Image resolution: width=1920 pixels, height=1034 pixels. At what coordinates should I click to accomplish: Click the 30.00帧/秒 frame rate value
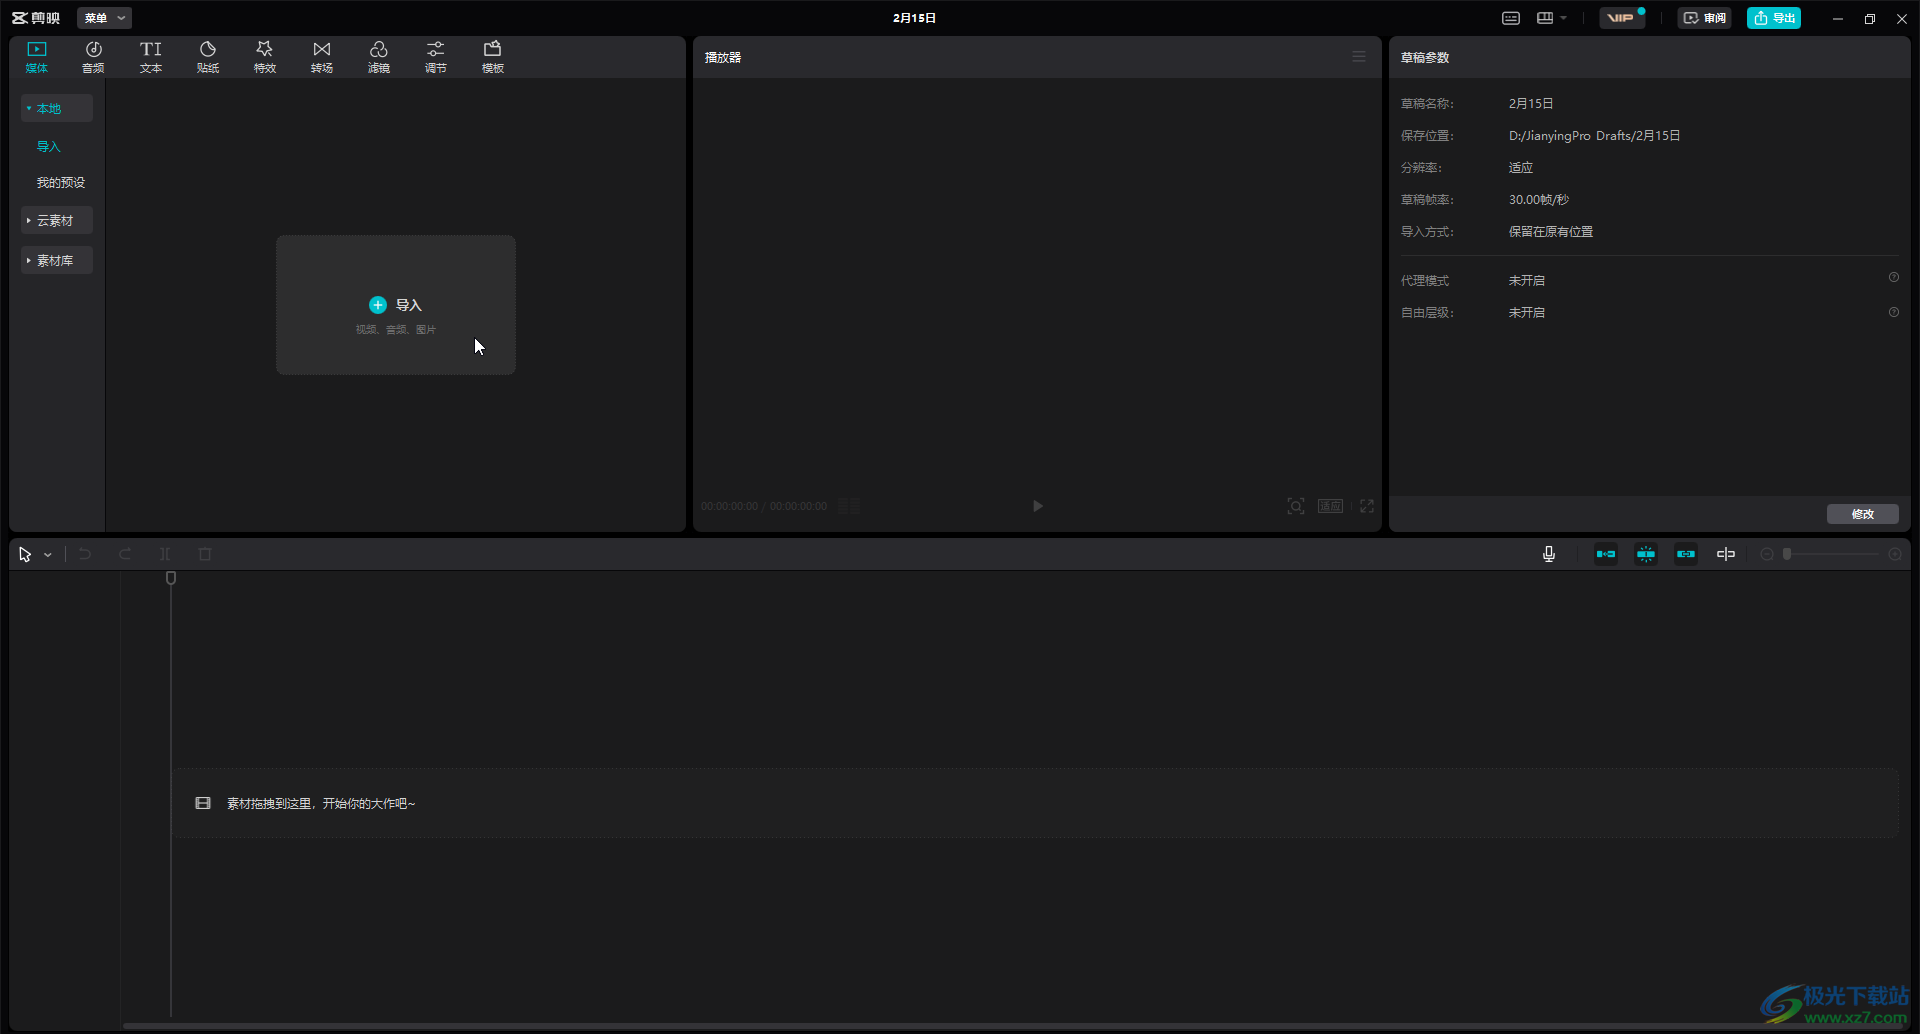[1539, 199]
